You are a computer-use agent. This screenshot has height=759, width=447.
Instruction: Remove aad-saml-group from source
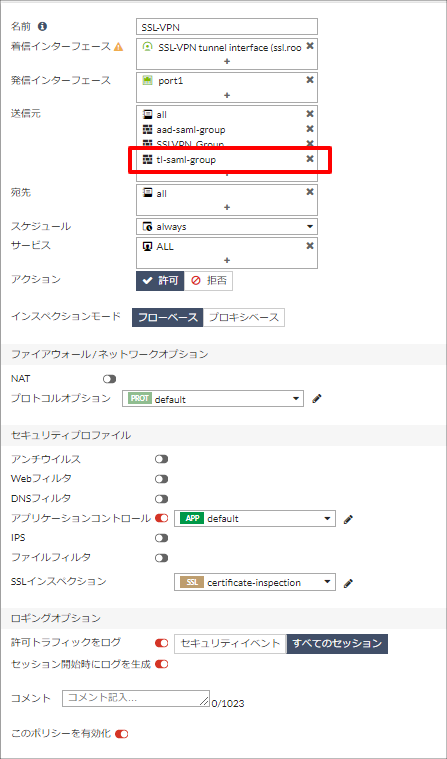pyautogui.click(x=309, y=129)
